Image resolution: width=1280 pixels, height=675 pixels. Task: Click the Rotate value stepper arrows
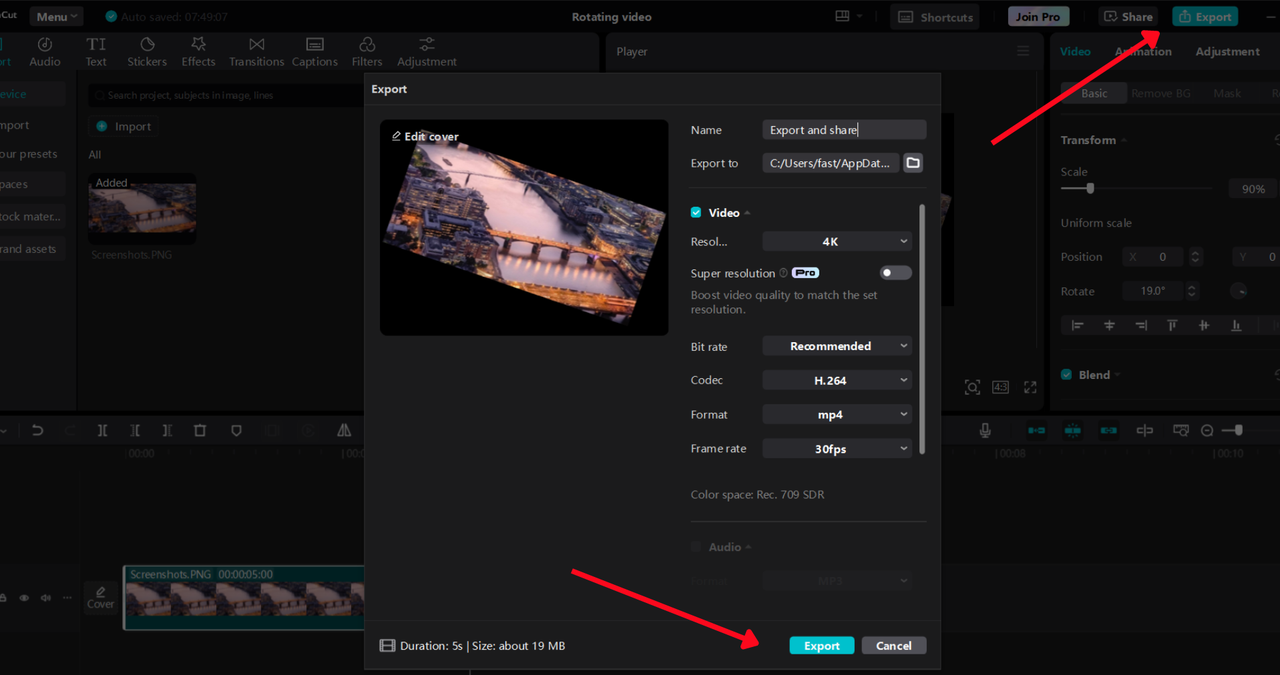pyautogui.click(x=1194, y=291)
